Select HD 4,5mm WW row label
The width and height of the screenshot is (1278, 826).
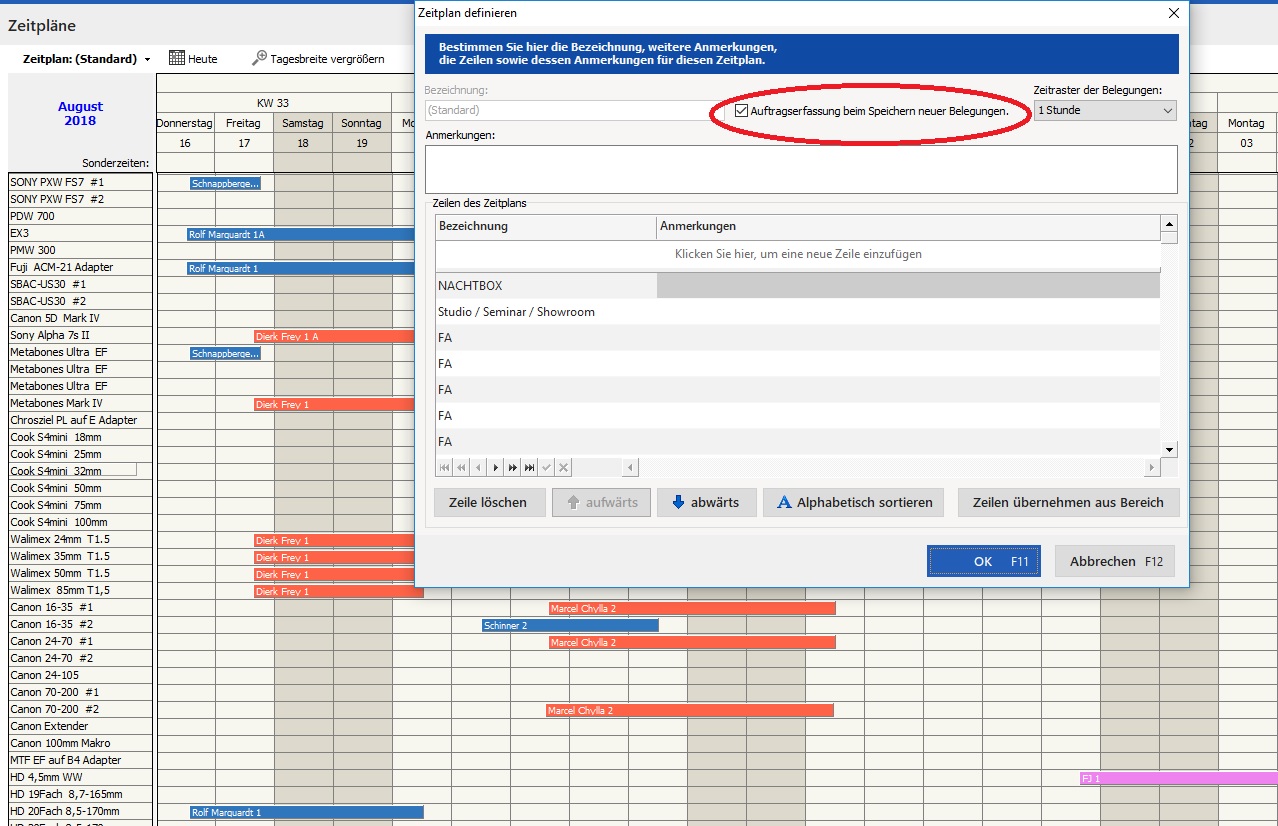pyautogui.click(x=81, y=777)
